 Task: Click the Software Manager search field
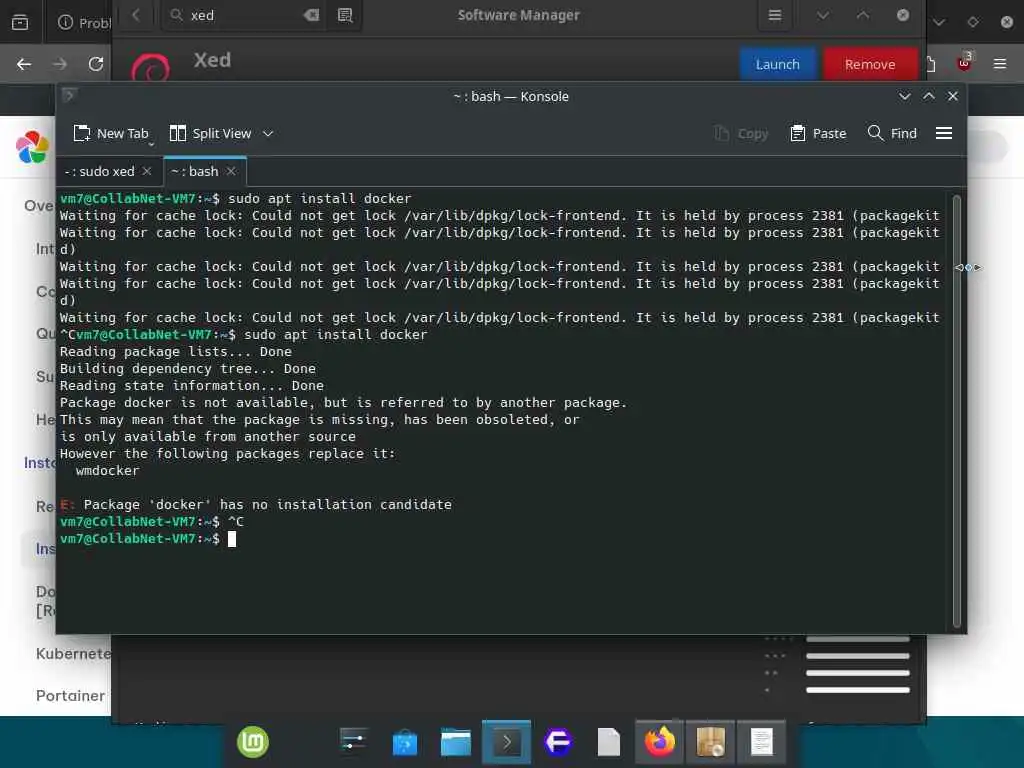pos(246,15)
